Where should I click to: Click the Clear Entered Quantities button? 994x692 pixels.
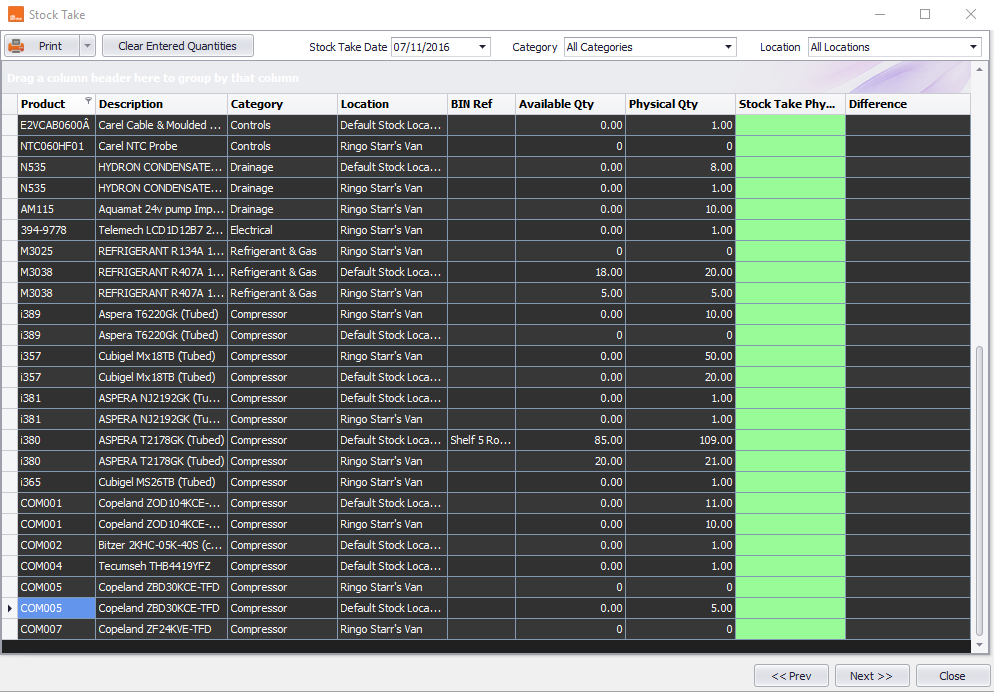pyautogui.click(x=177, y=45)
